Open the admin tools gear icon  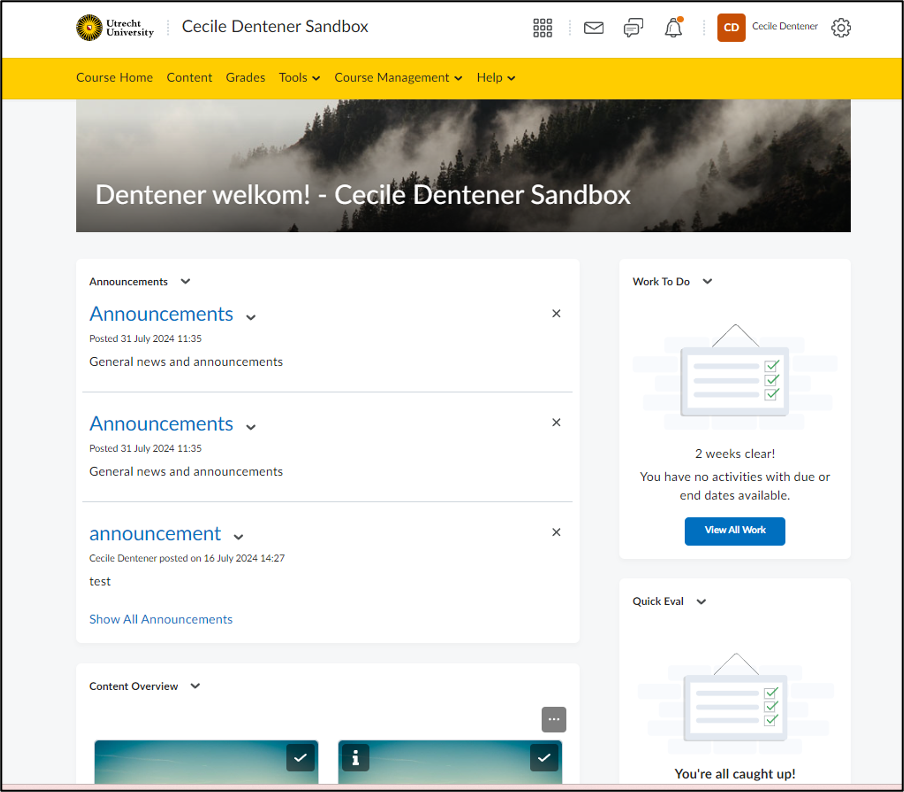841,27
